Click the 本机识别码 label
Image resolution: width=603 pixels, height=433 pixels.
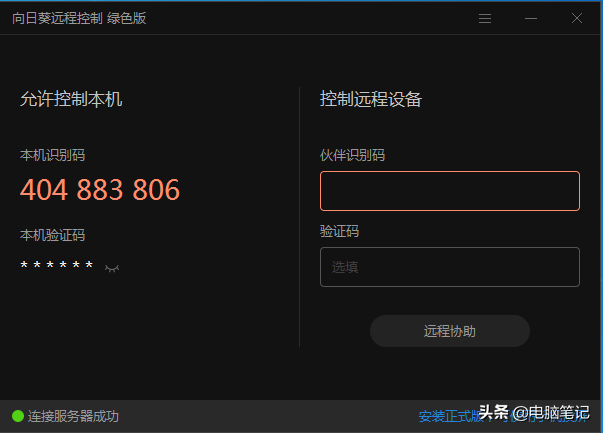coord(52,155)
